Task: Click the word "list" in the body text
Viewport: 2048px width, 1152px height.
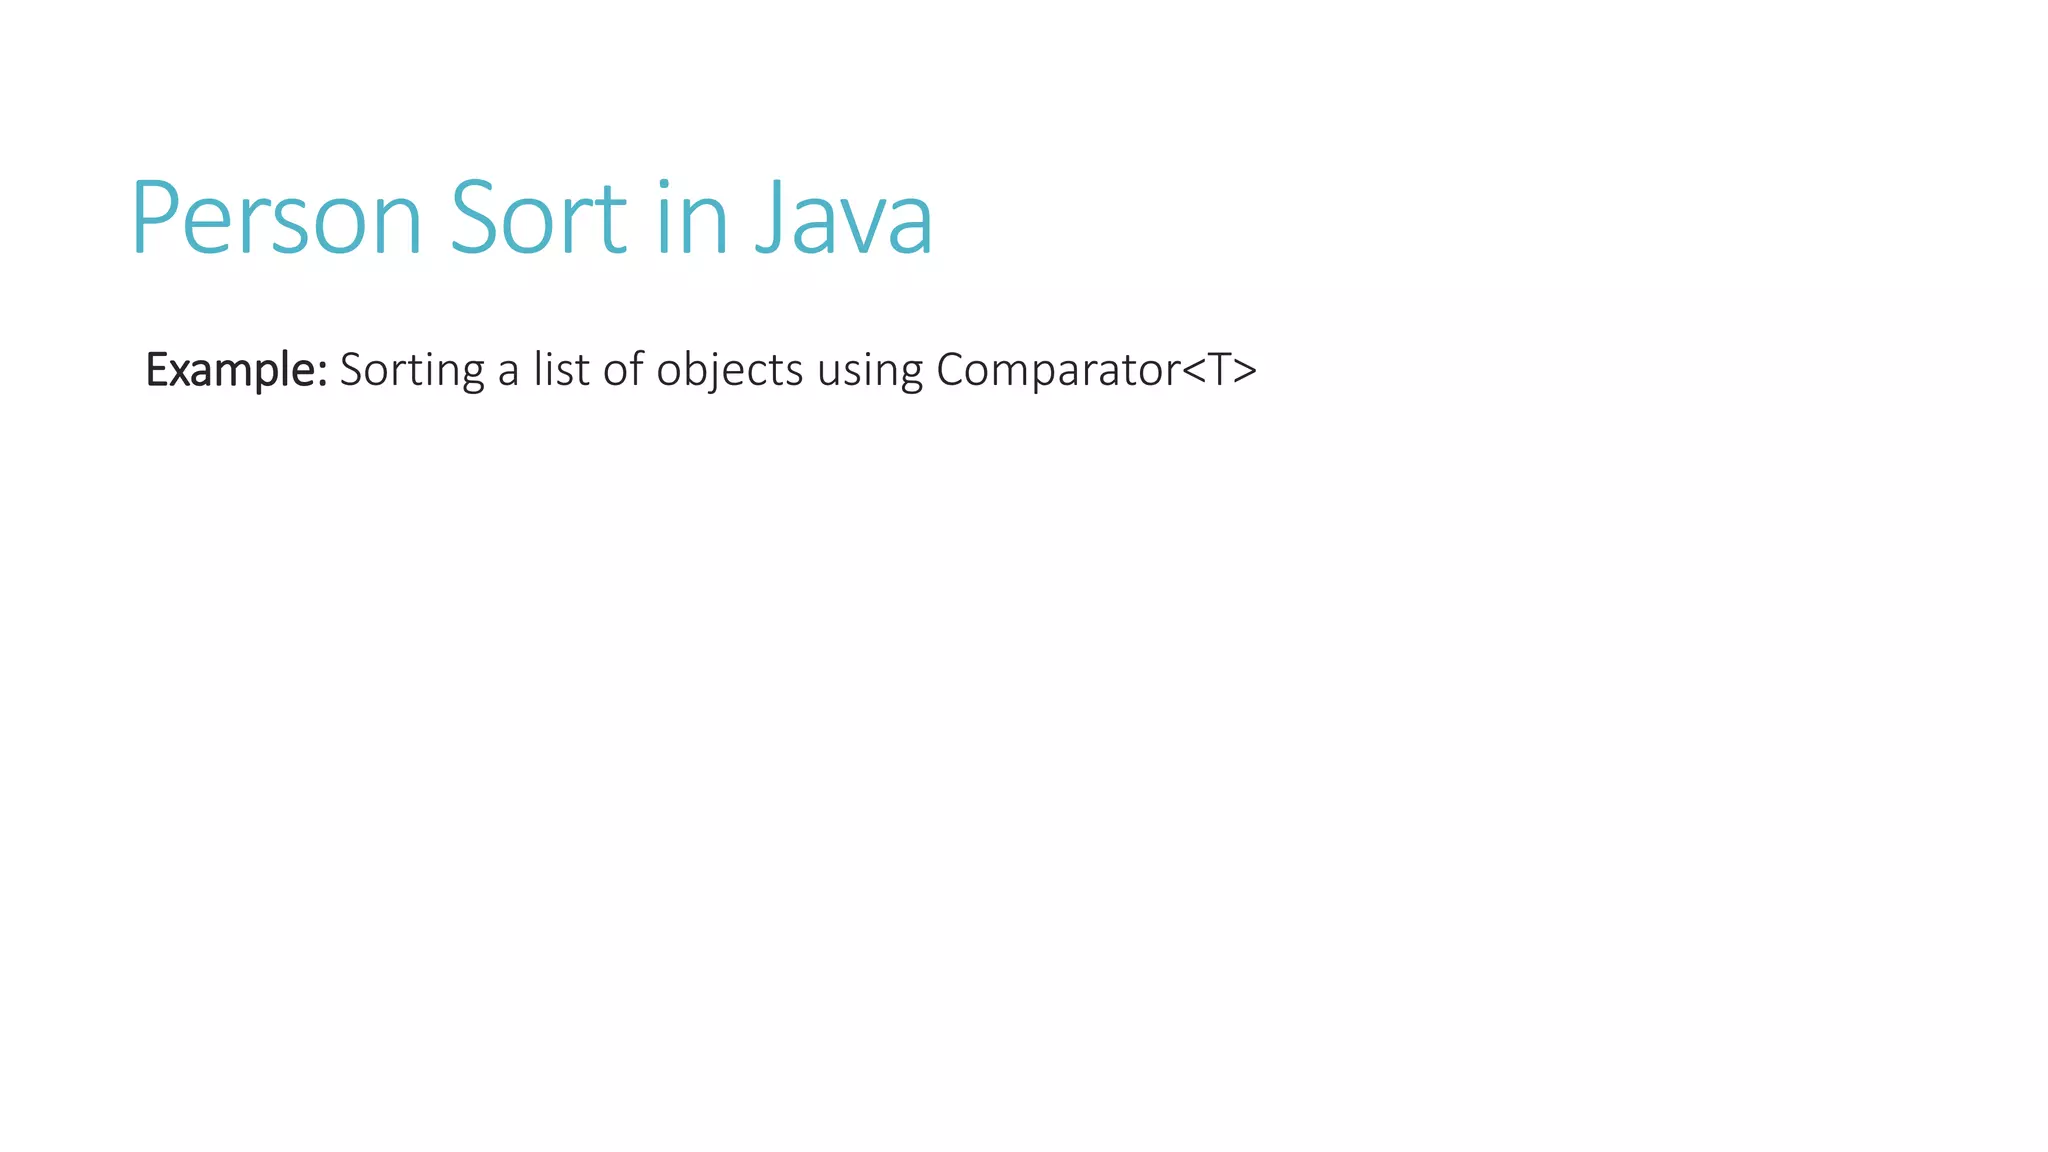Action: [562, 368]
